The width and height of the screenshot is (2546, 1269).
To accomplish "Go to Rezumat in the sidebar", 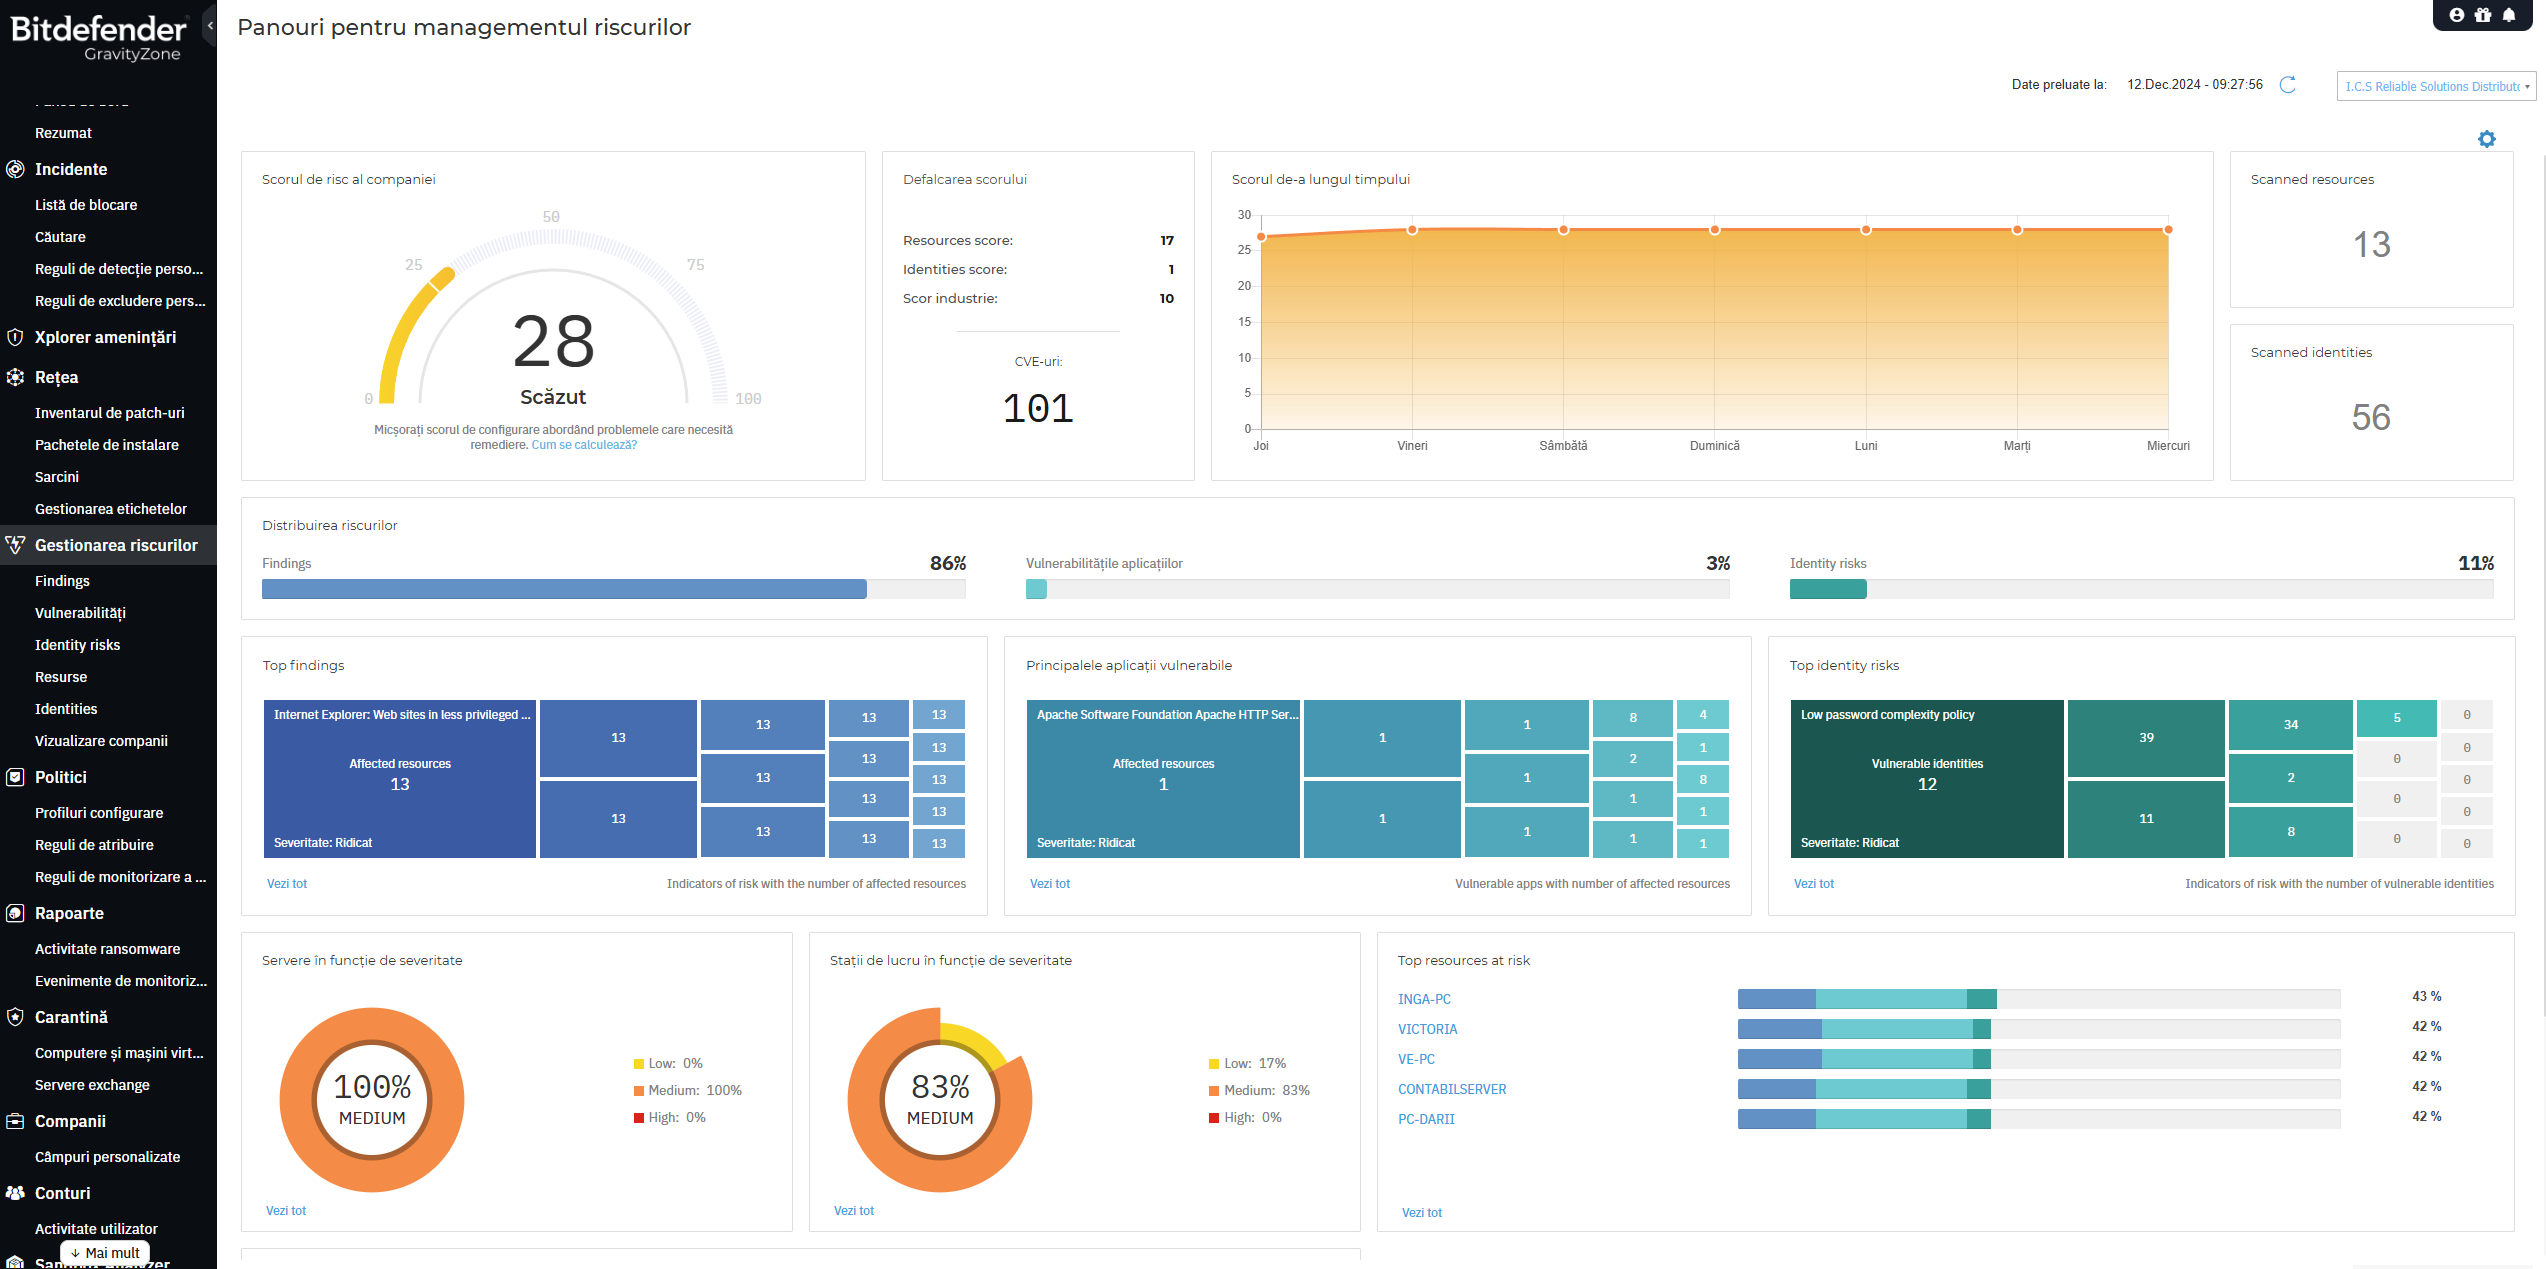I will [63, 133].
